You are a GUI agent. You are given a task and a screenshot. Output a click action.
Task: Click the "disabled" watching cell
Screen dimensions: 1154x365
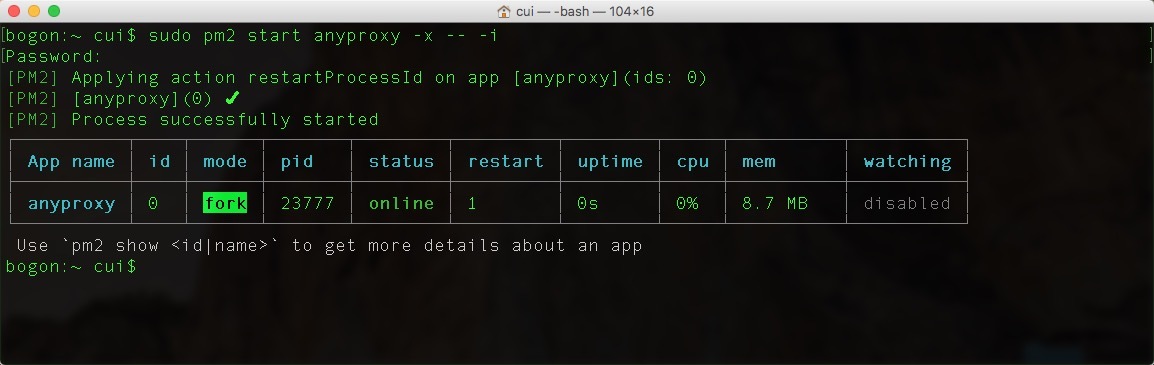(x=907, y=203)
